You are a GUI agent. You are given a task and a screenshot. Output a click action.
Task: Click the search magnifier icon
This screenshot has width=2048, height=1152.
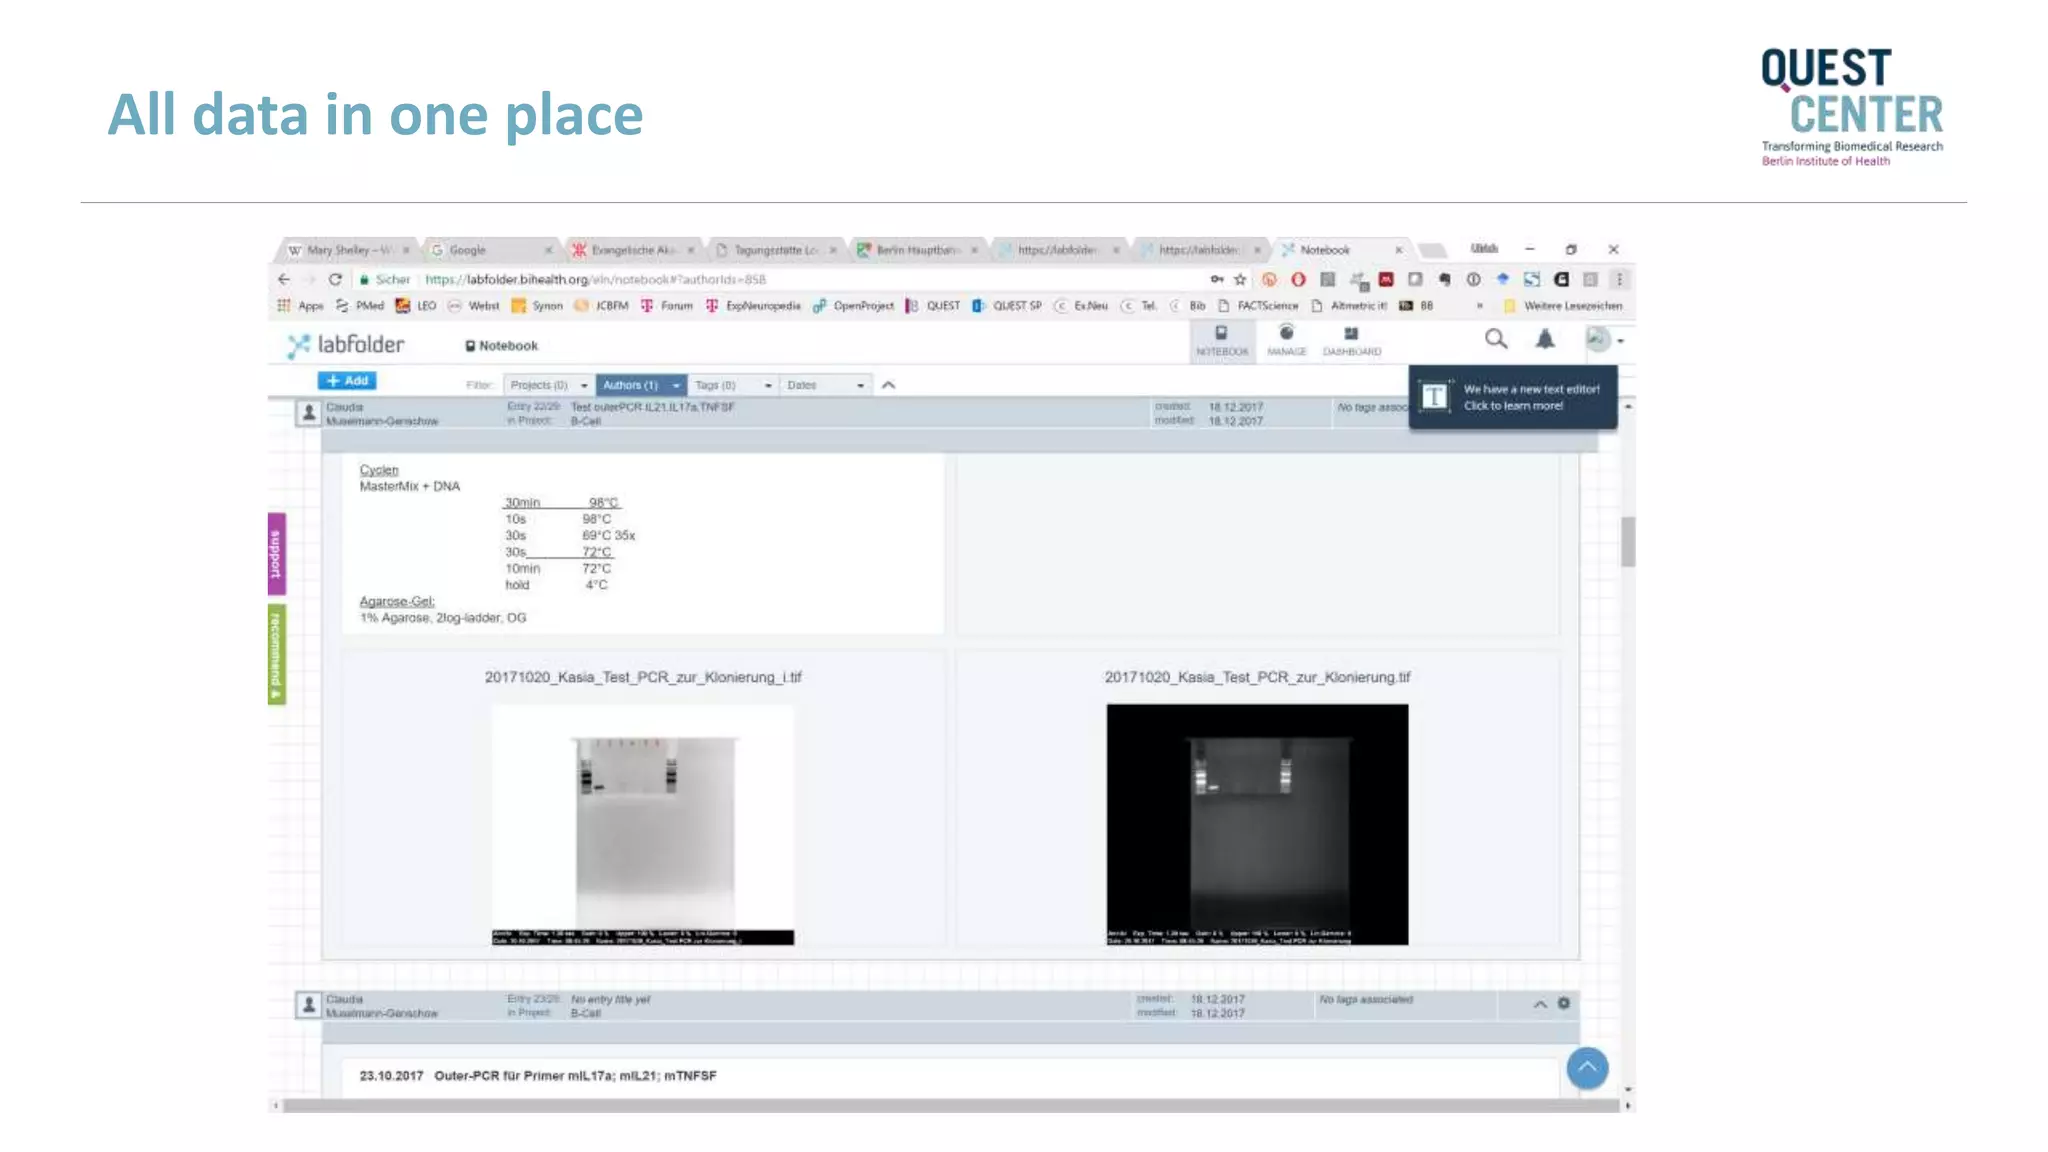1495,339
